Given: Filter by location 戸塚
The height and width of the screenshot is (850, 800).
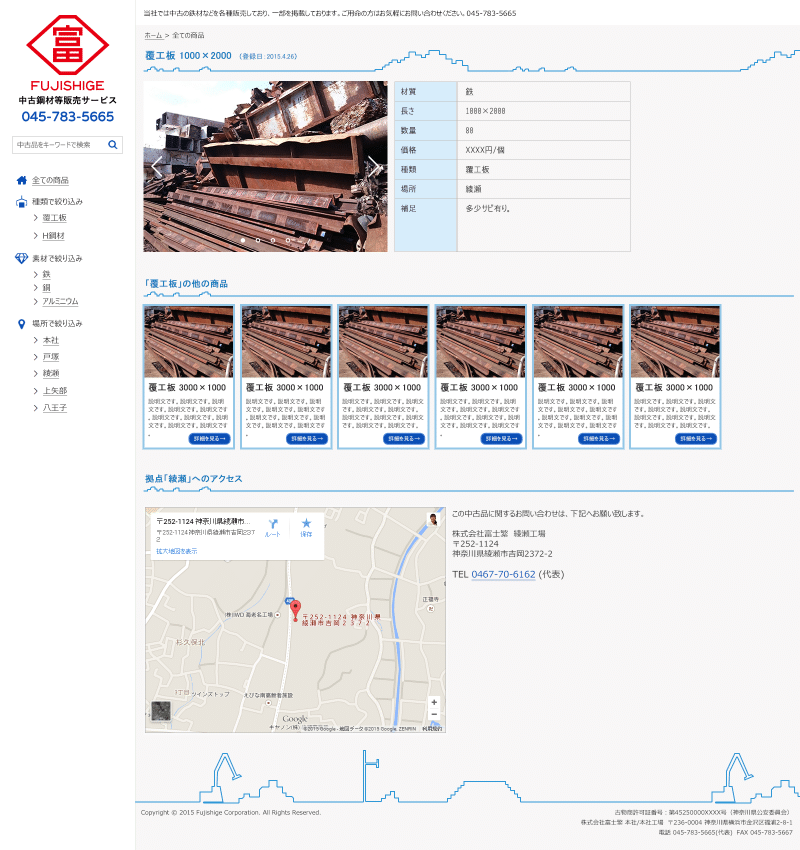Looking at the screenshot, I should 50,357.
